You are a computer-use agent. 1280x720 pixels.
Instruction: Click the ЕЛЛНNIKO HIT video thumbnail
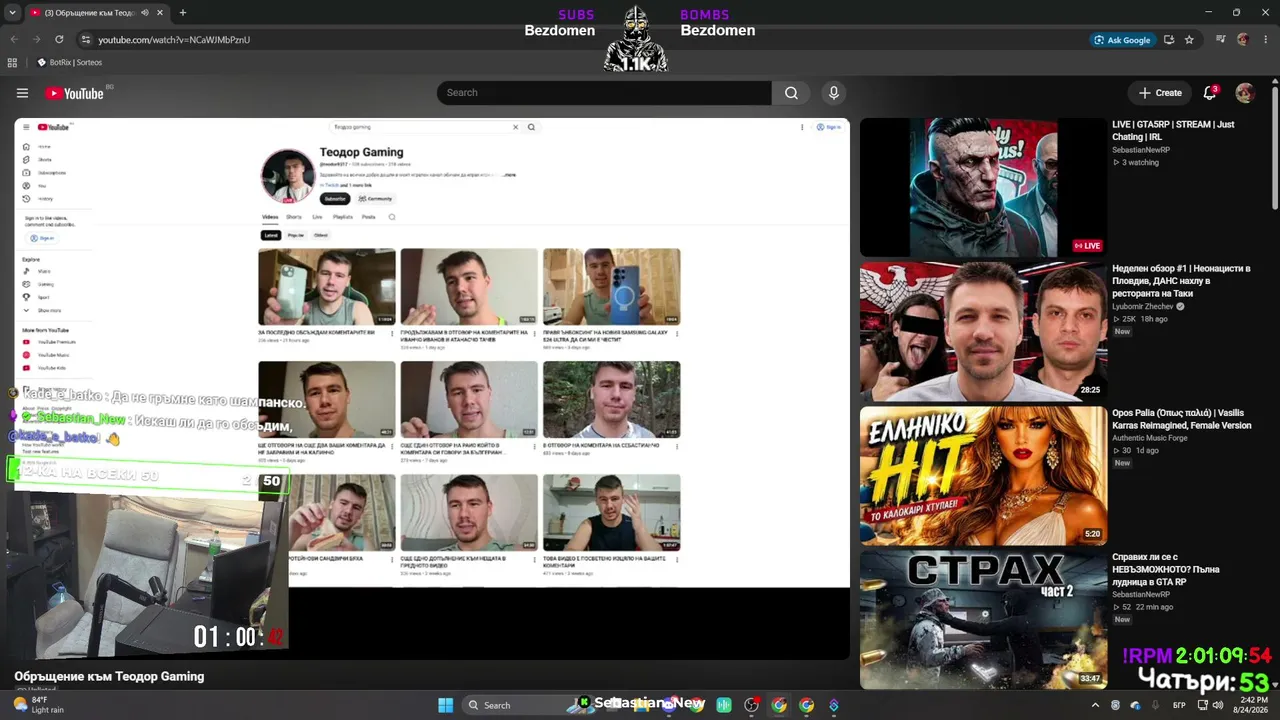(x=983, y=476)
